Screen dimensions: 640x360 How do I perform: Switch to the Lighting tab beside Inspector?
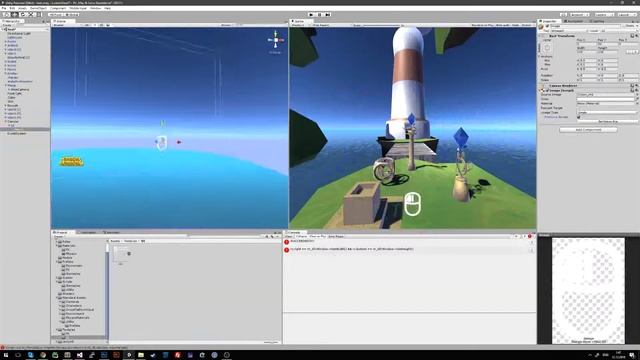click(598, 21)
